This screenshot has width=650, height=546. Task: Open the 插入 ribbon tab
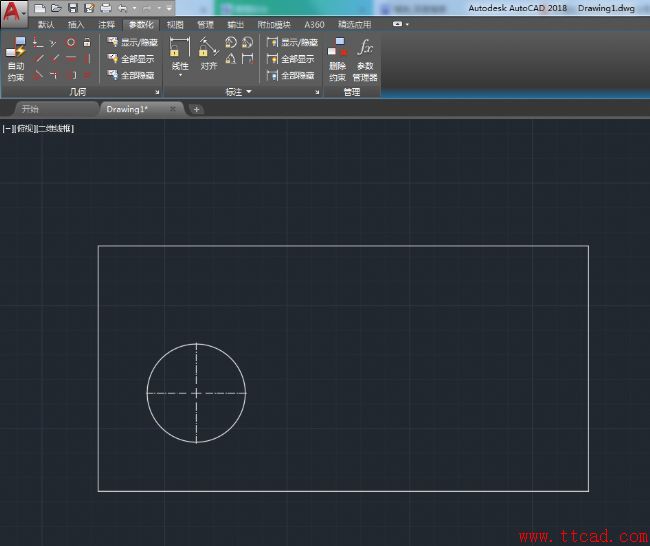(x=76, y=24)
